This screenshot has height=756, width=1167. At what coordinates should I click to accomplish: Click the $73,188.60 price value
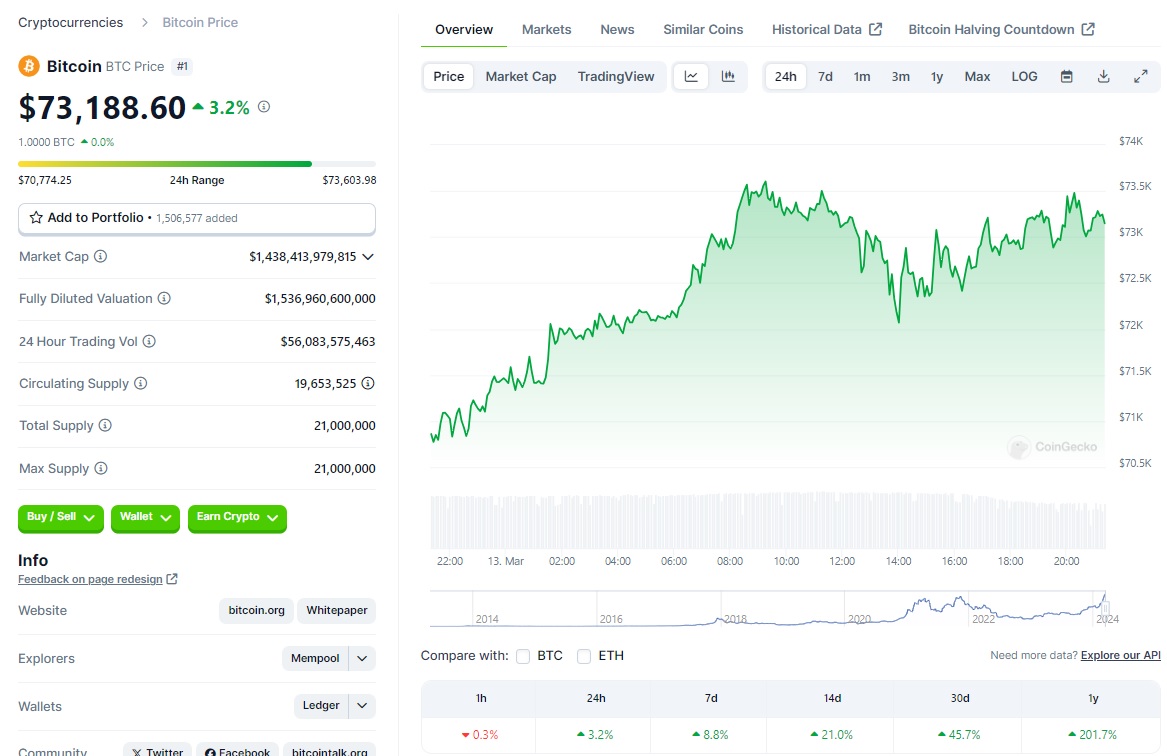[102, 108]
